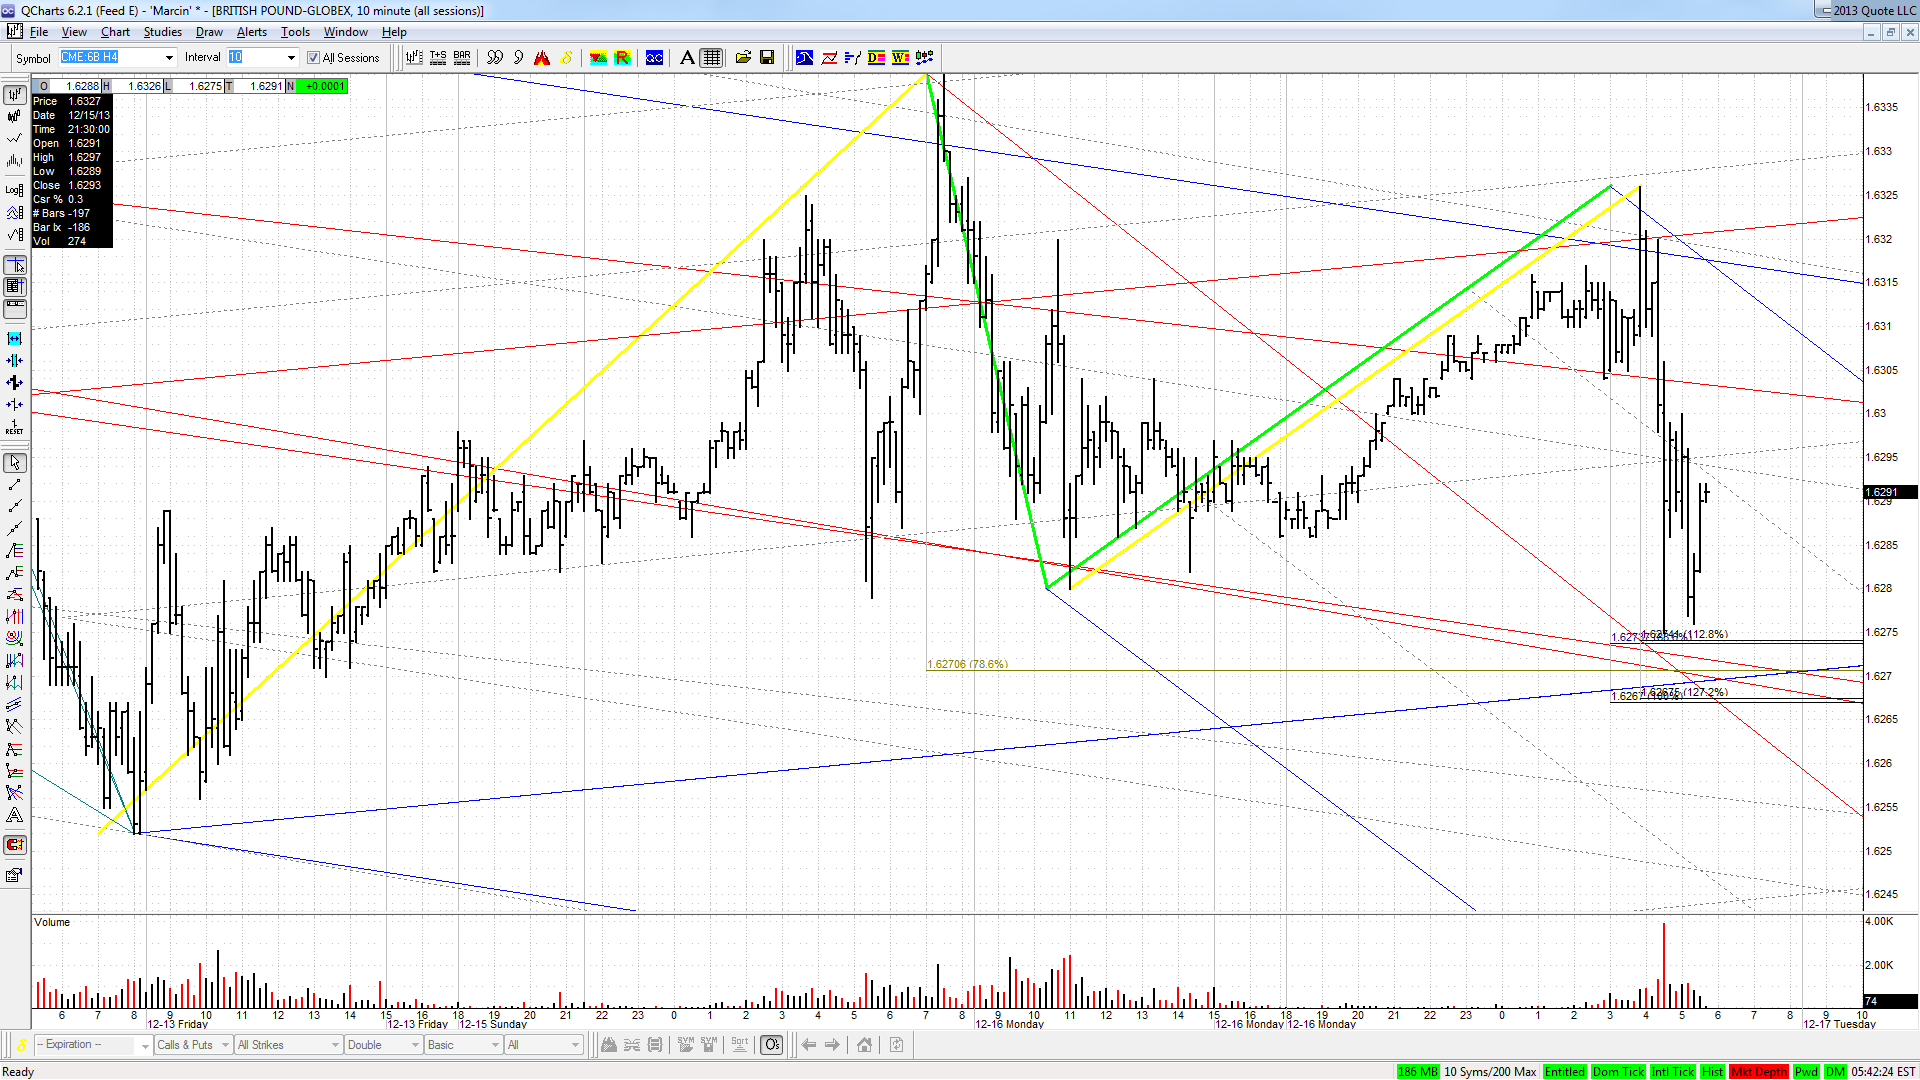Image resolution: width=1920 pixels, height=1080 pixels.
Task: Click the Entitled status button
Action: tap(1564, 1072)
